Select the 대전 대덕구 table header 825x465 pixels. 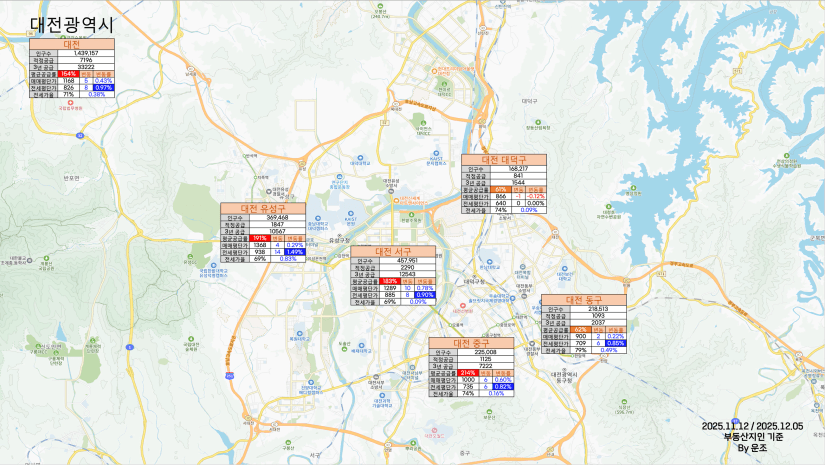504,160
